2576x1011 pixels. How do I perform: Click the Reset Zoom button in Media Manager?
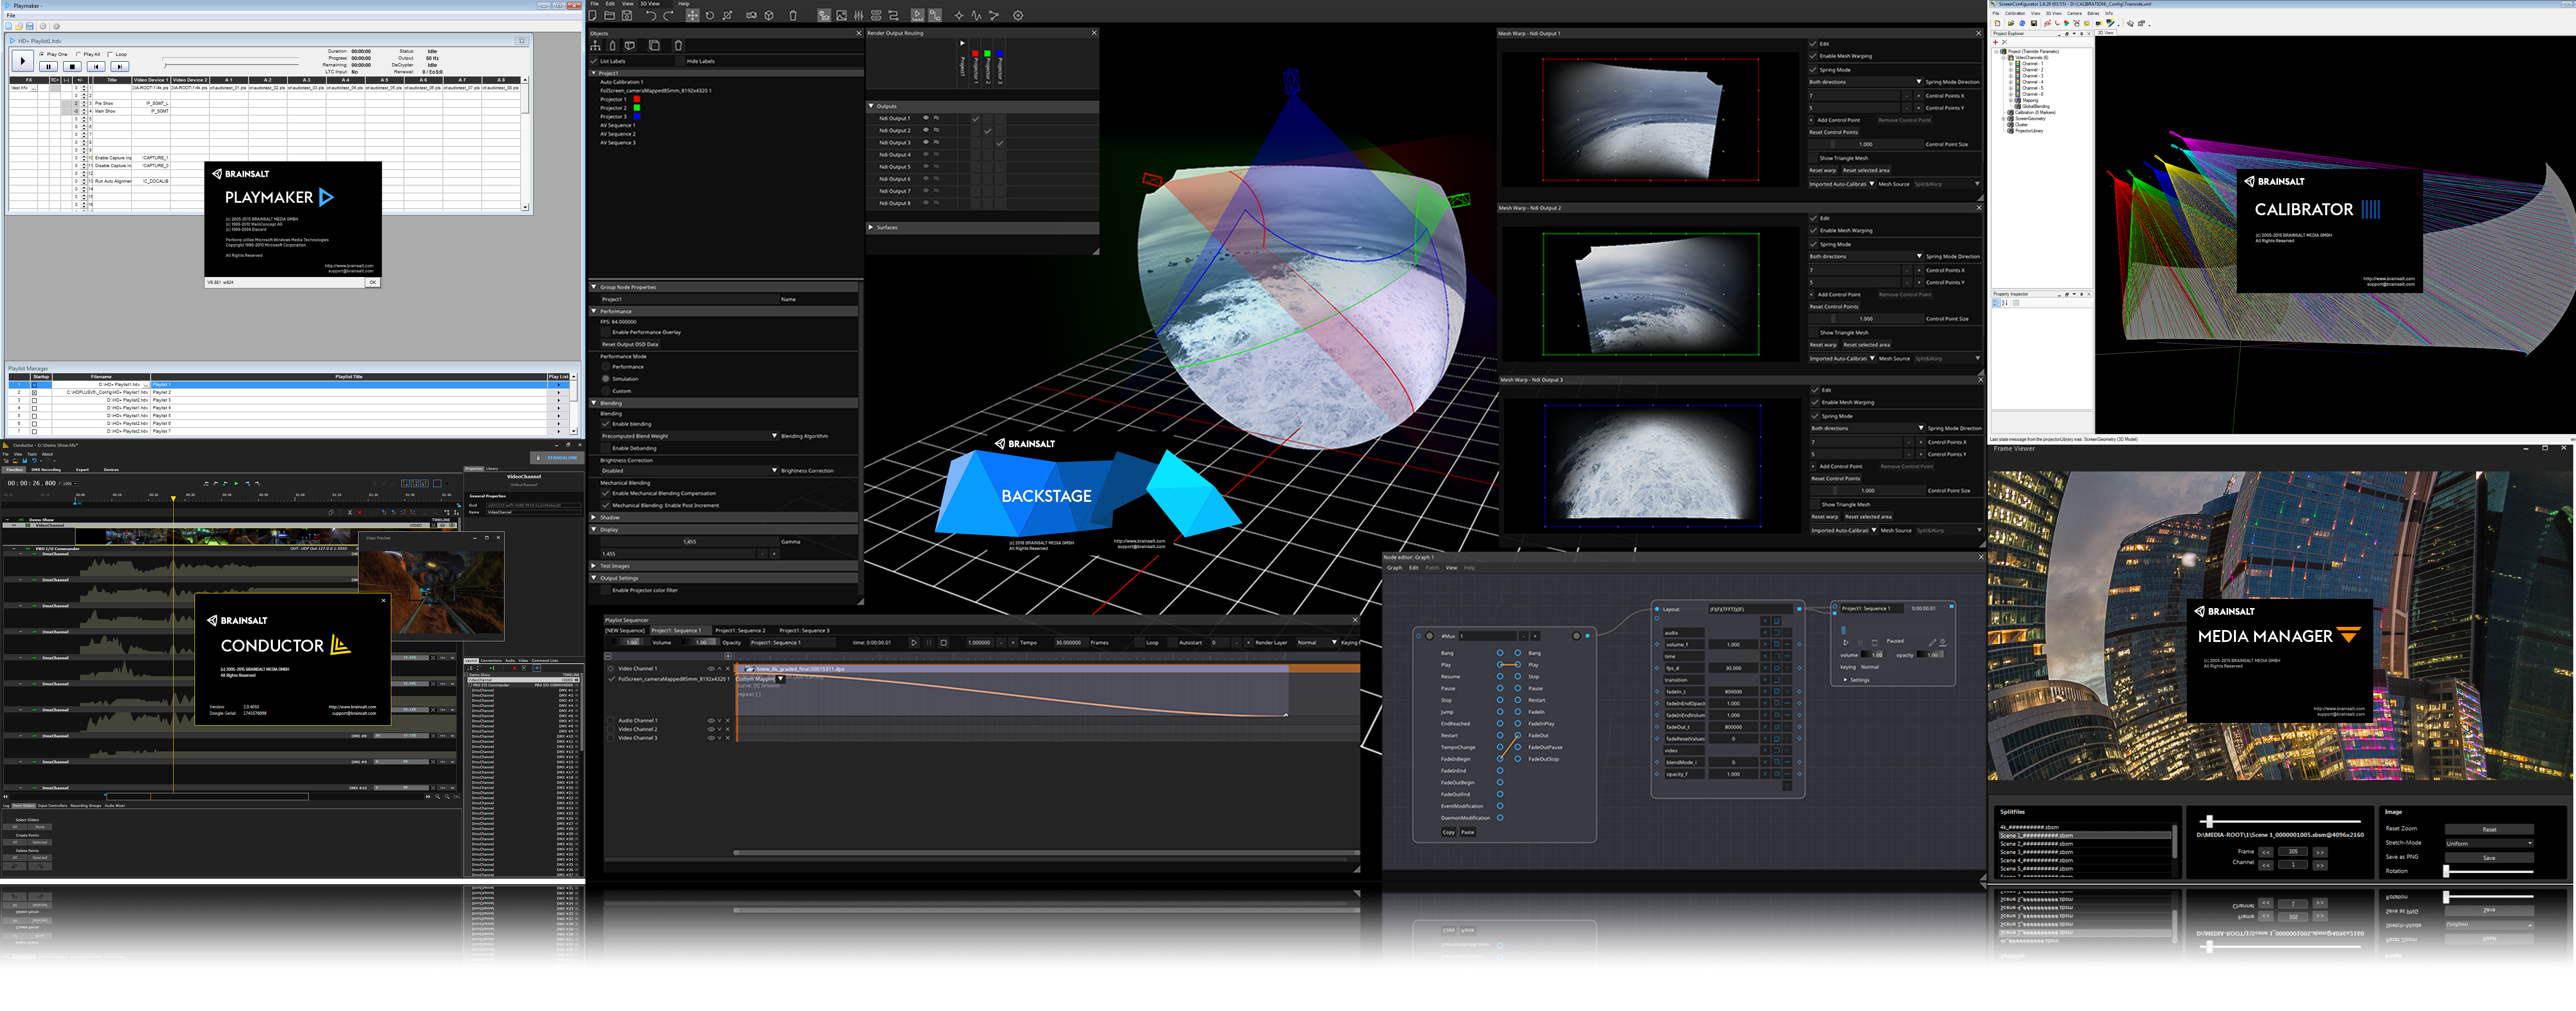click(x=2489, y=829)
